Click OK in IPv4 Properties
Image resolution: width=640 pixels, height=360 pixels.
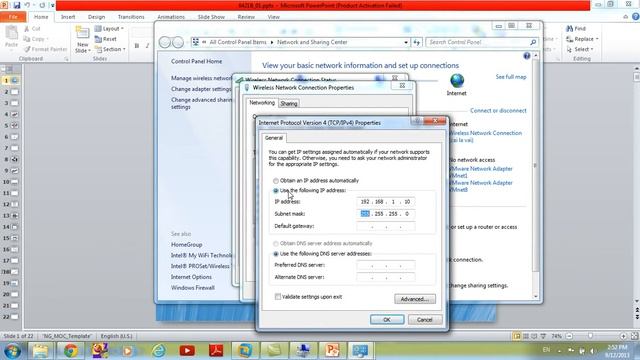tap(387, 320)
